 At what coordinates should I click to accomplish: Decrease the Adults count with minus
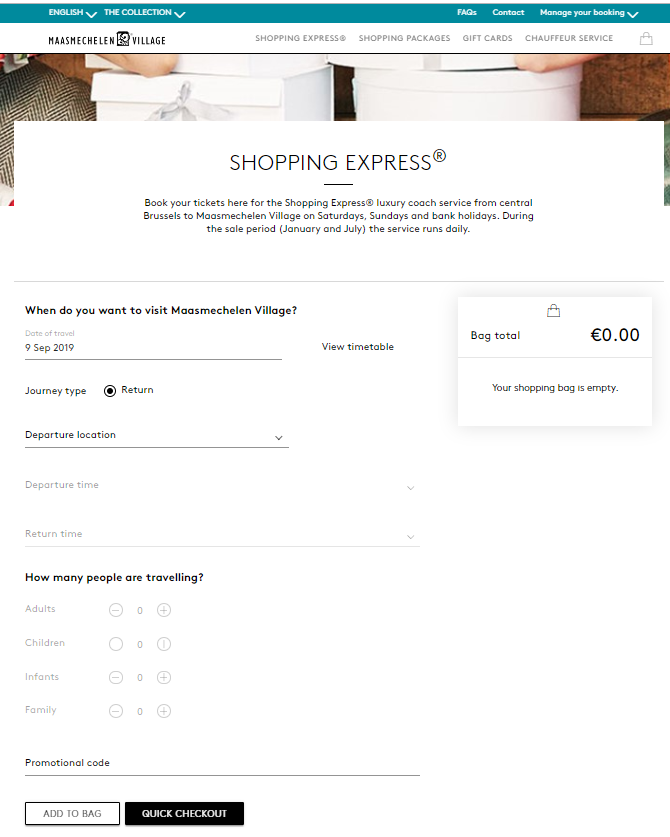tap(116, 610)
